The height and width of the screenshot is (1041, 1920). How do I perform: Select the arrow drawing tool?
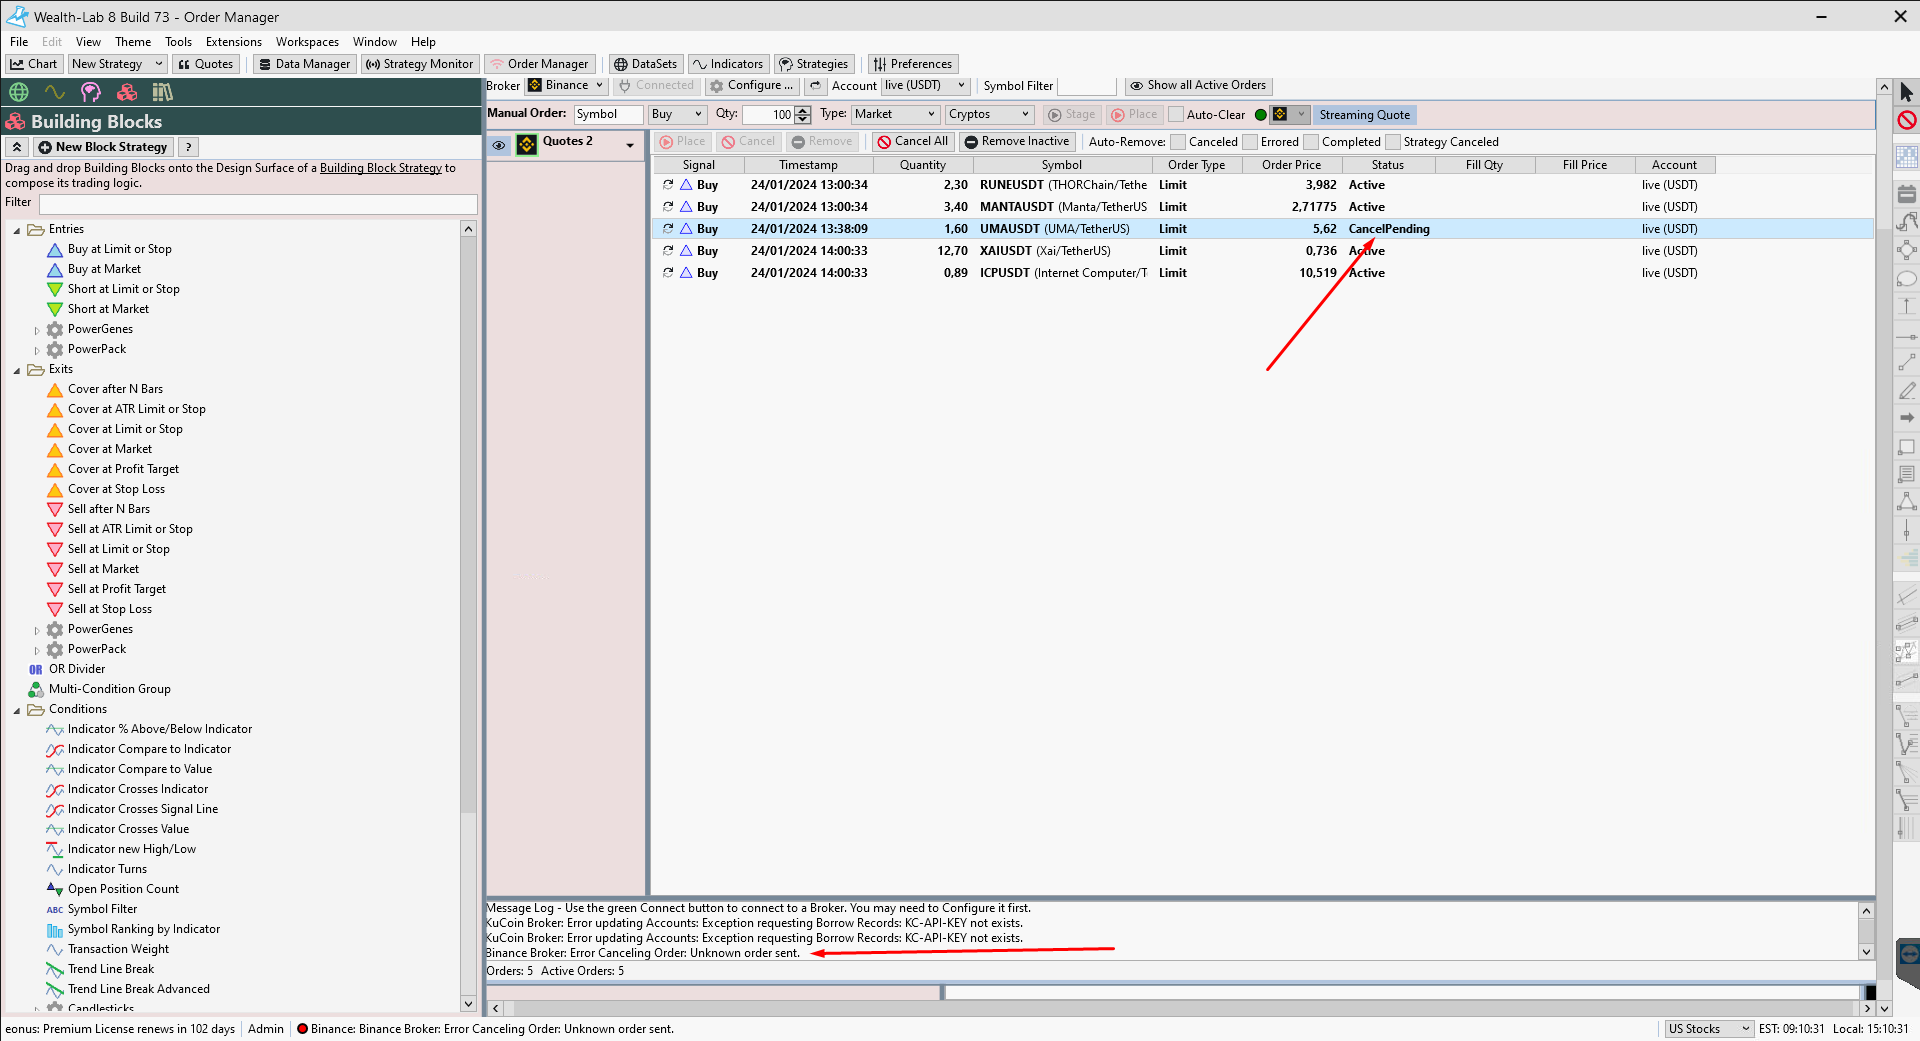1907,417
